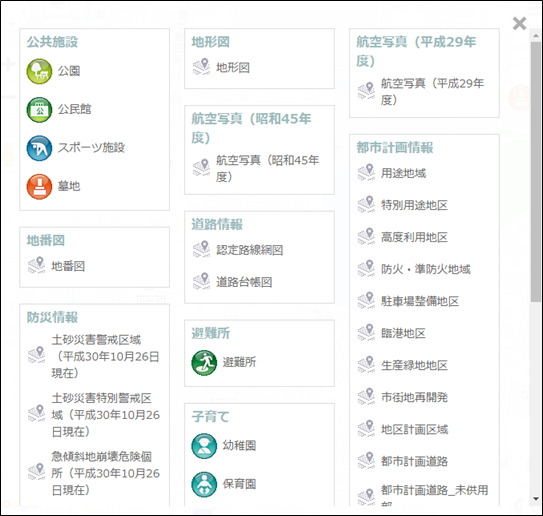Image resolution: width=543 pixels, height=516 pixels.
Task: Open the 公園 layer link
Action: point(69,71)
